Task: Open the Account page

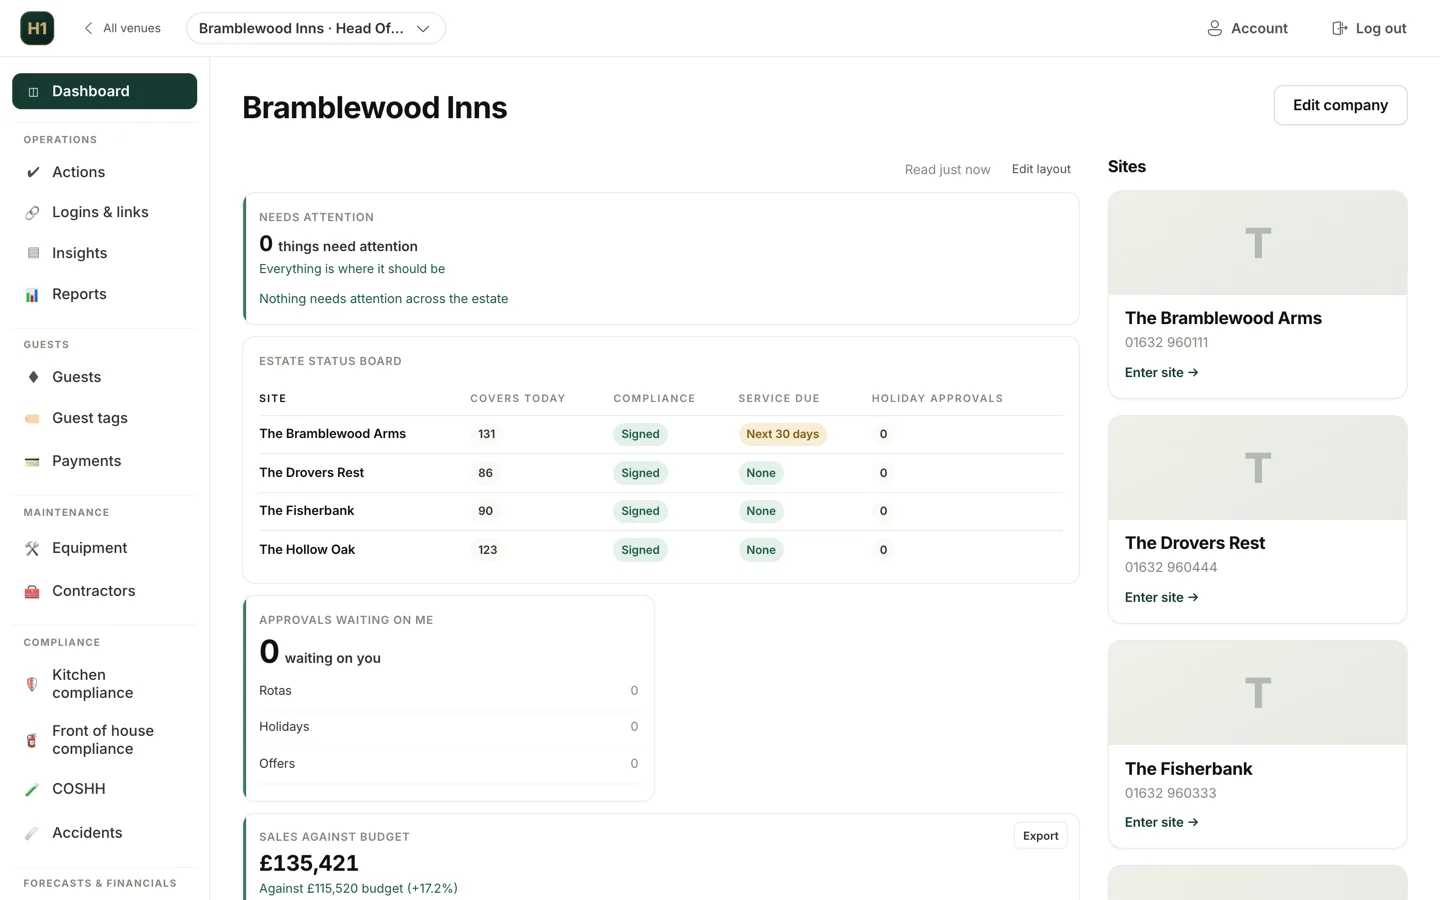Action: tap(1247, 28)
